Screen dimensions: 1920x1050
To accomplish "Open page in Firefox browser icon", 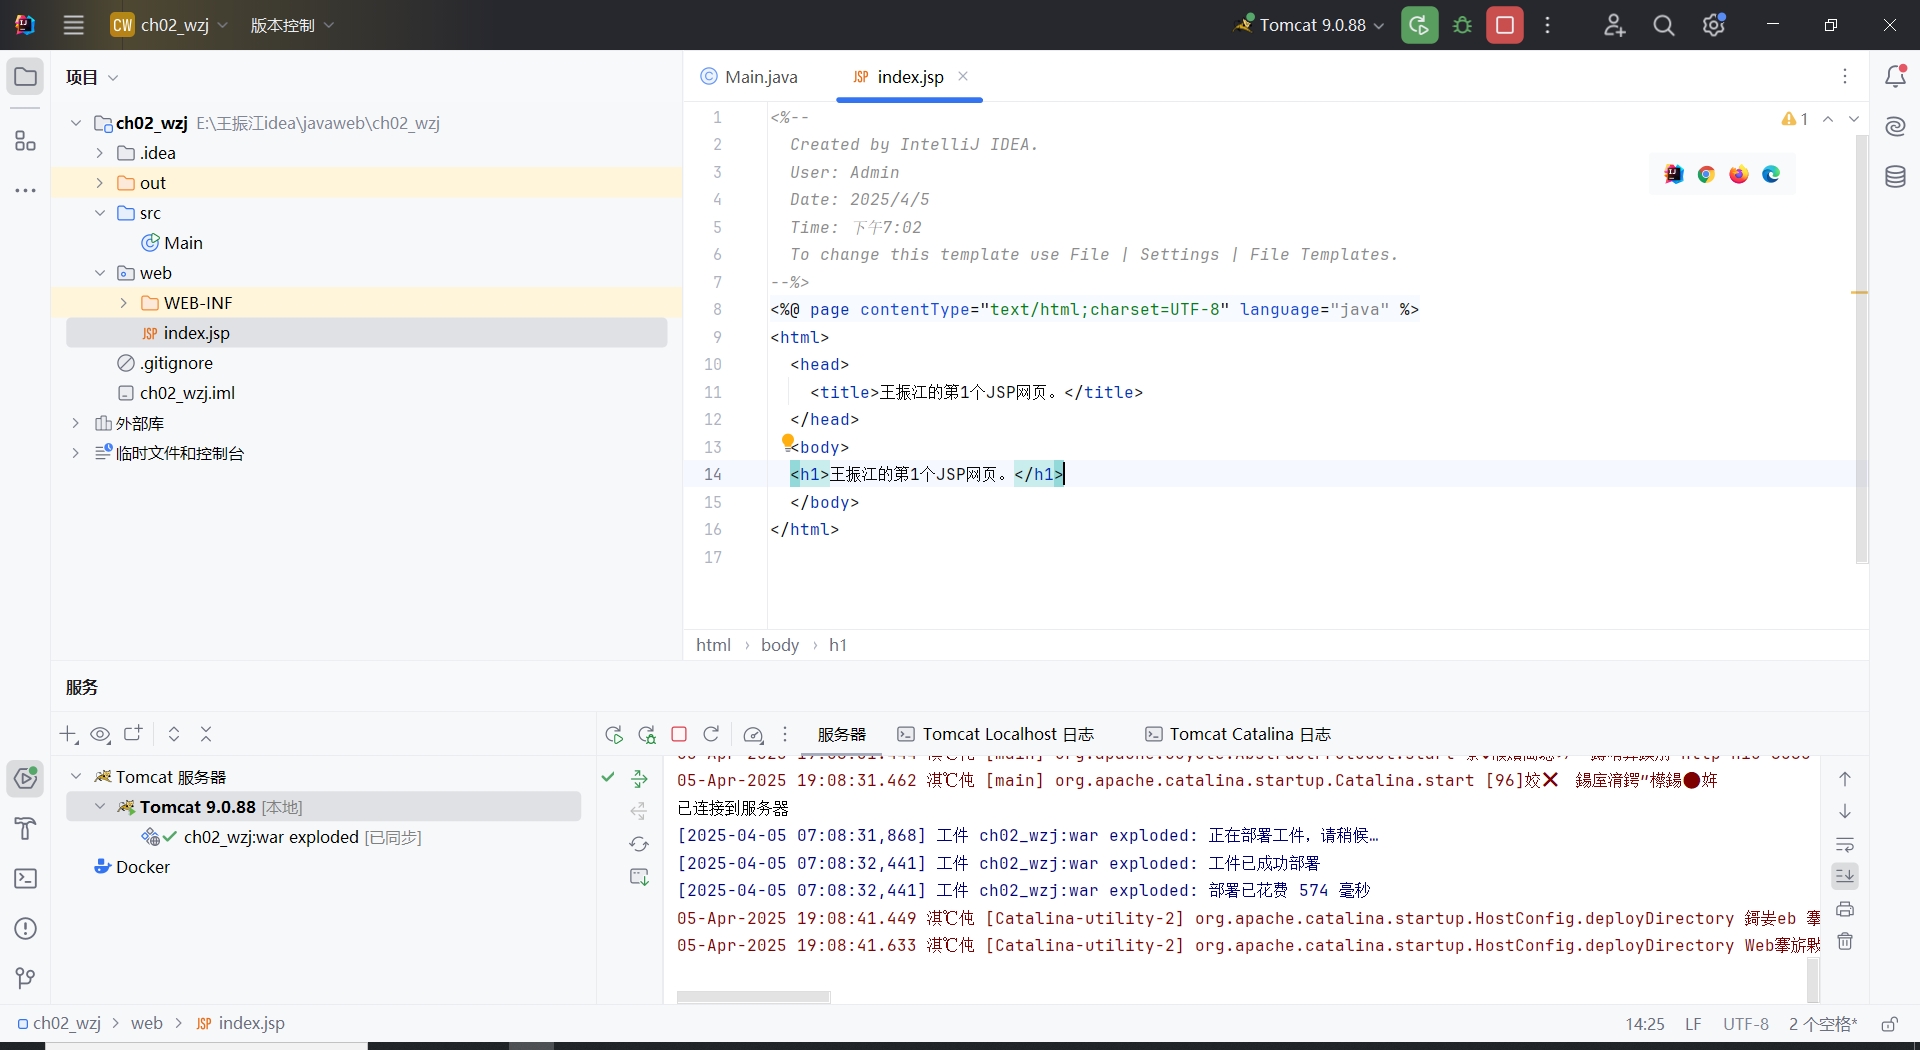I will [x=1739, y=175].
